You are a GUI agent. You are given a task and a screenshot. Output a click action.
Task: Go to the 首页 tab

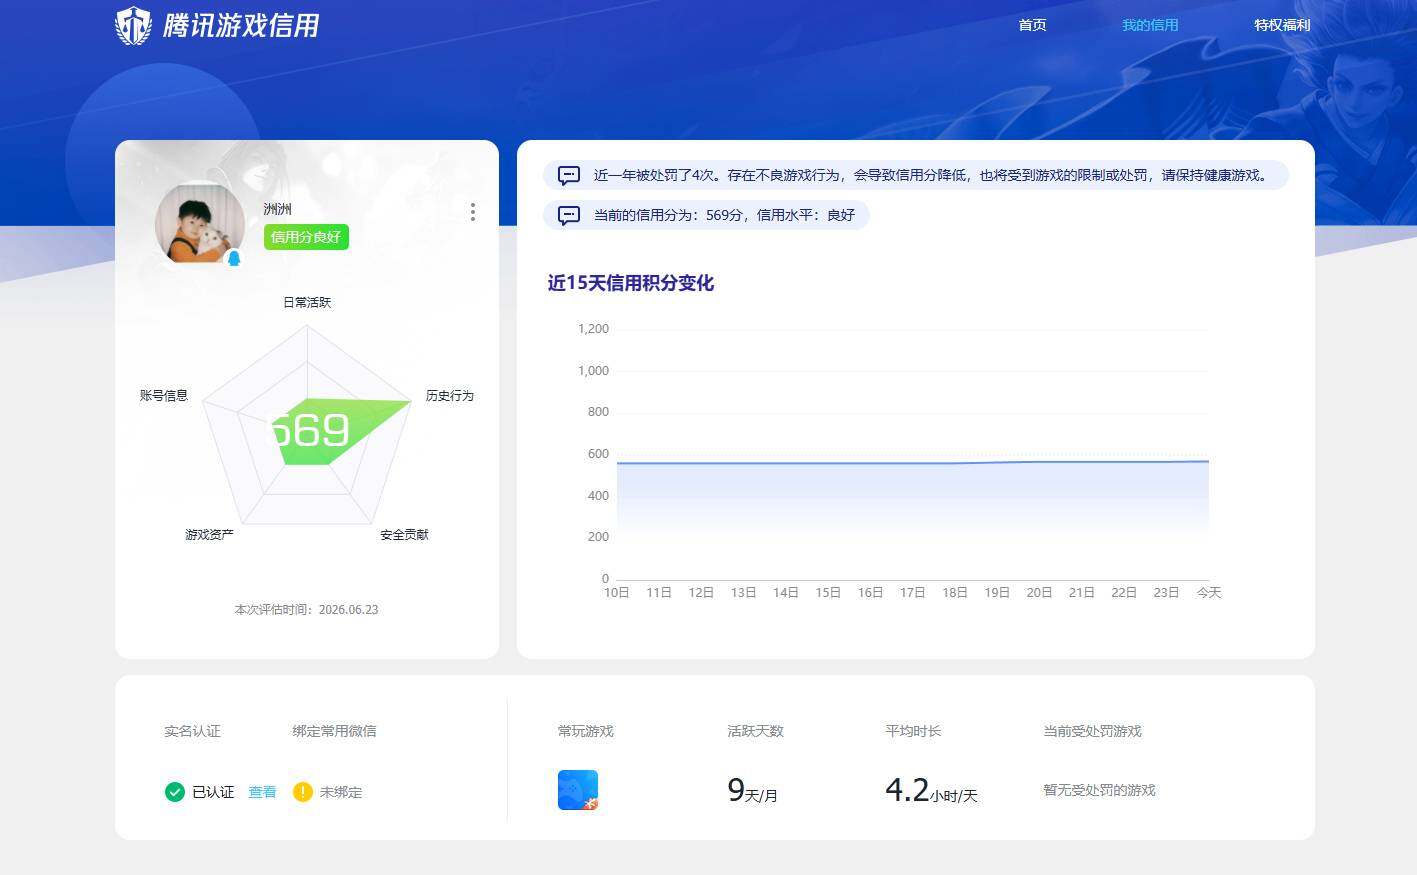pyautogui.click(x=1032, y=25)
